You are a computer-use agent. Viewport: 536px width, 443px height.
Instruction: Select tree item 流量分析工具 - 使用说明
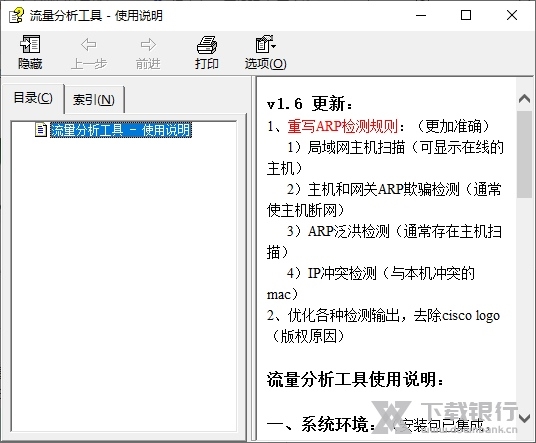tap(121, 130)
